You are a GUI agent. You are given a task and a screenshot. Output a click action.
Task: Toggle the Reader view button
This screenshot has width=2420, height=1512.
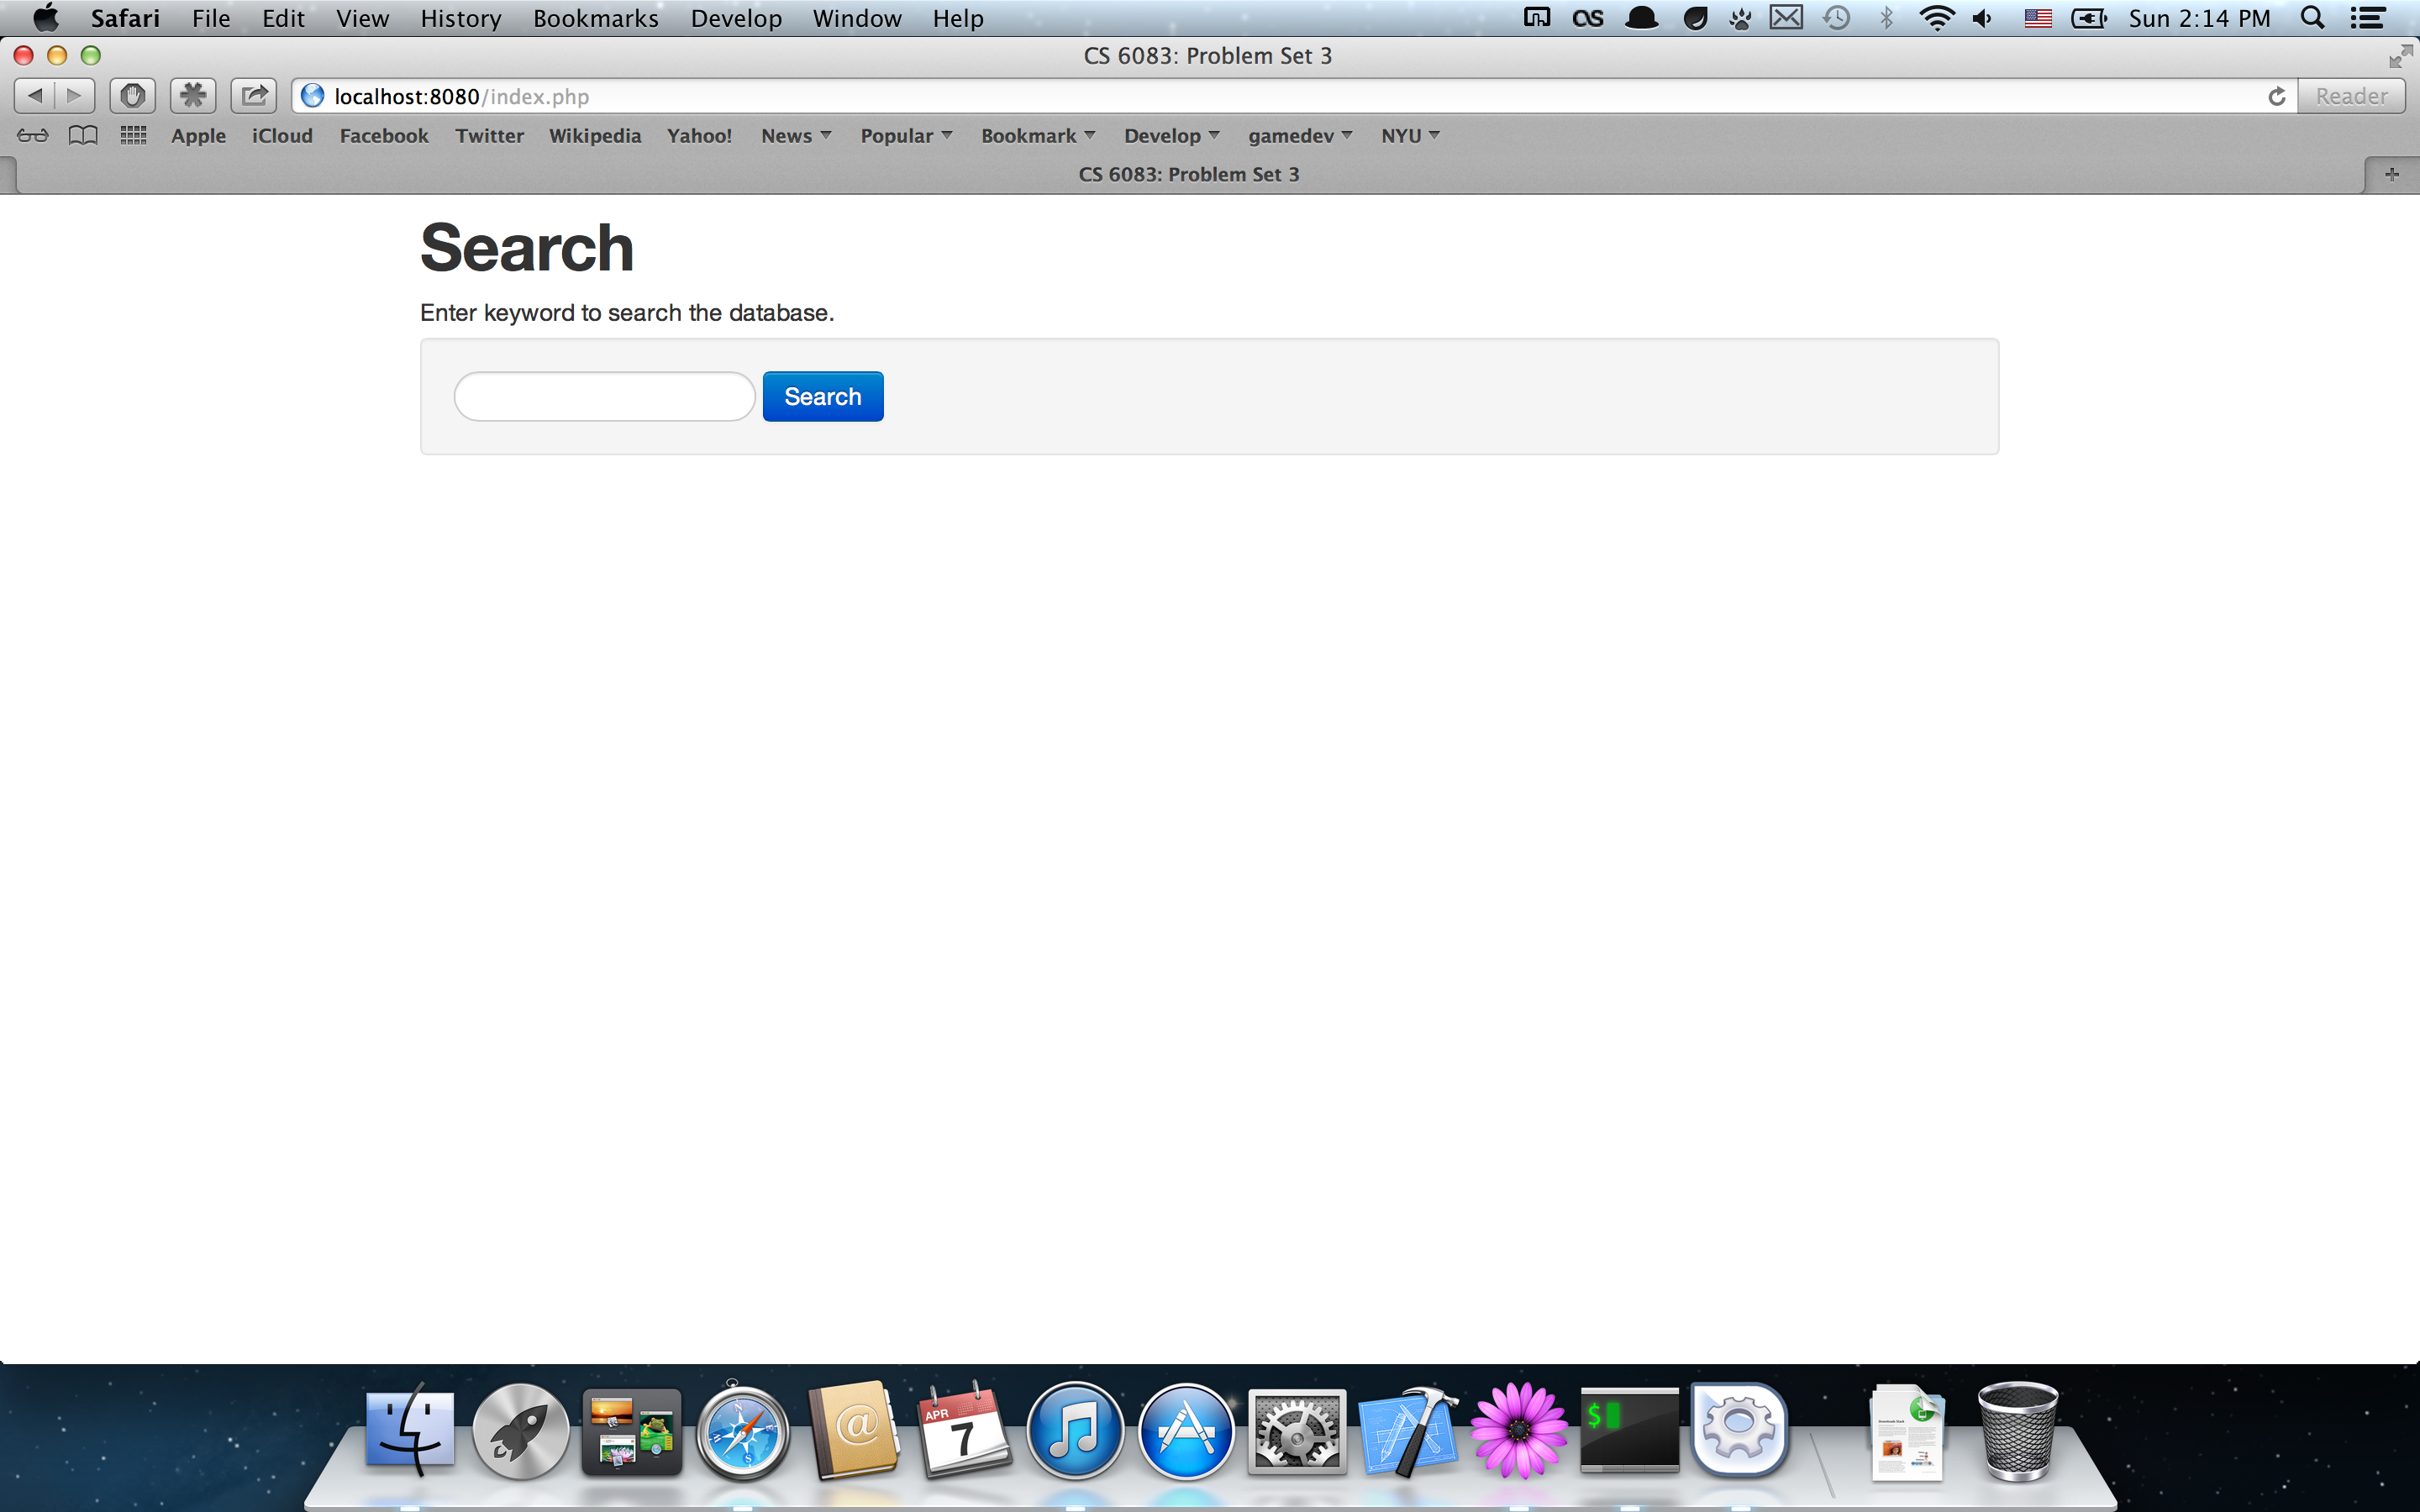pyautogui.click(x=2351, y=96)
